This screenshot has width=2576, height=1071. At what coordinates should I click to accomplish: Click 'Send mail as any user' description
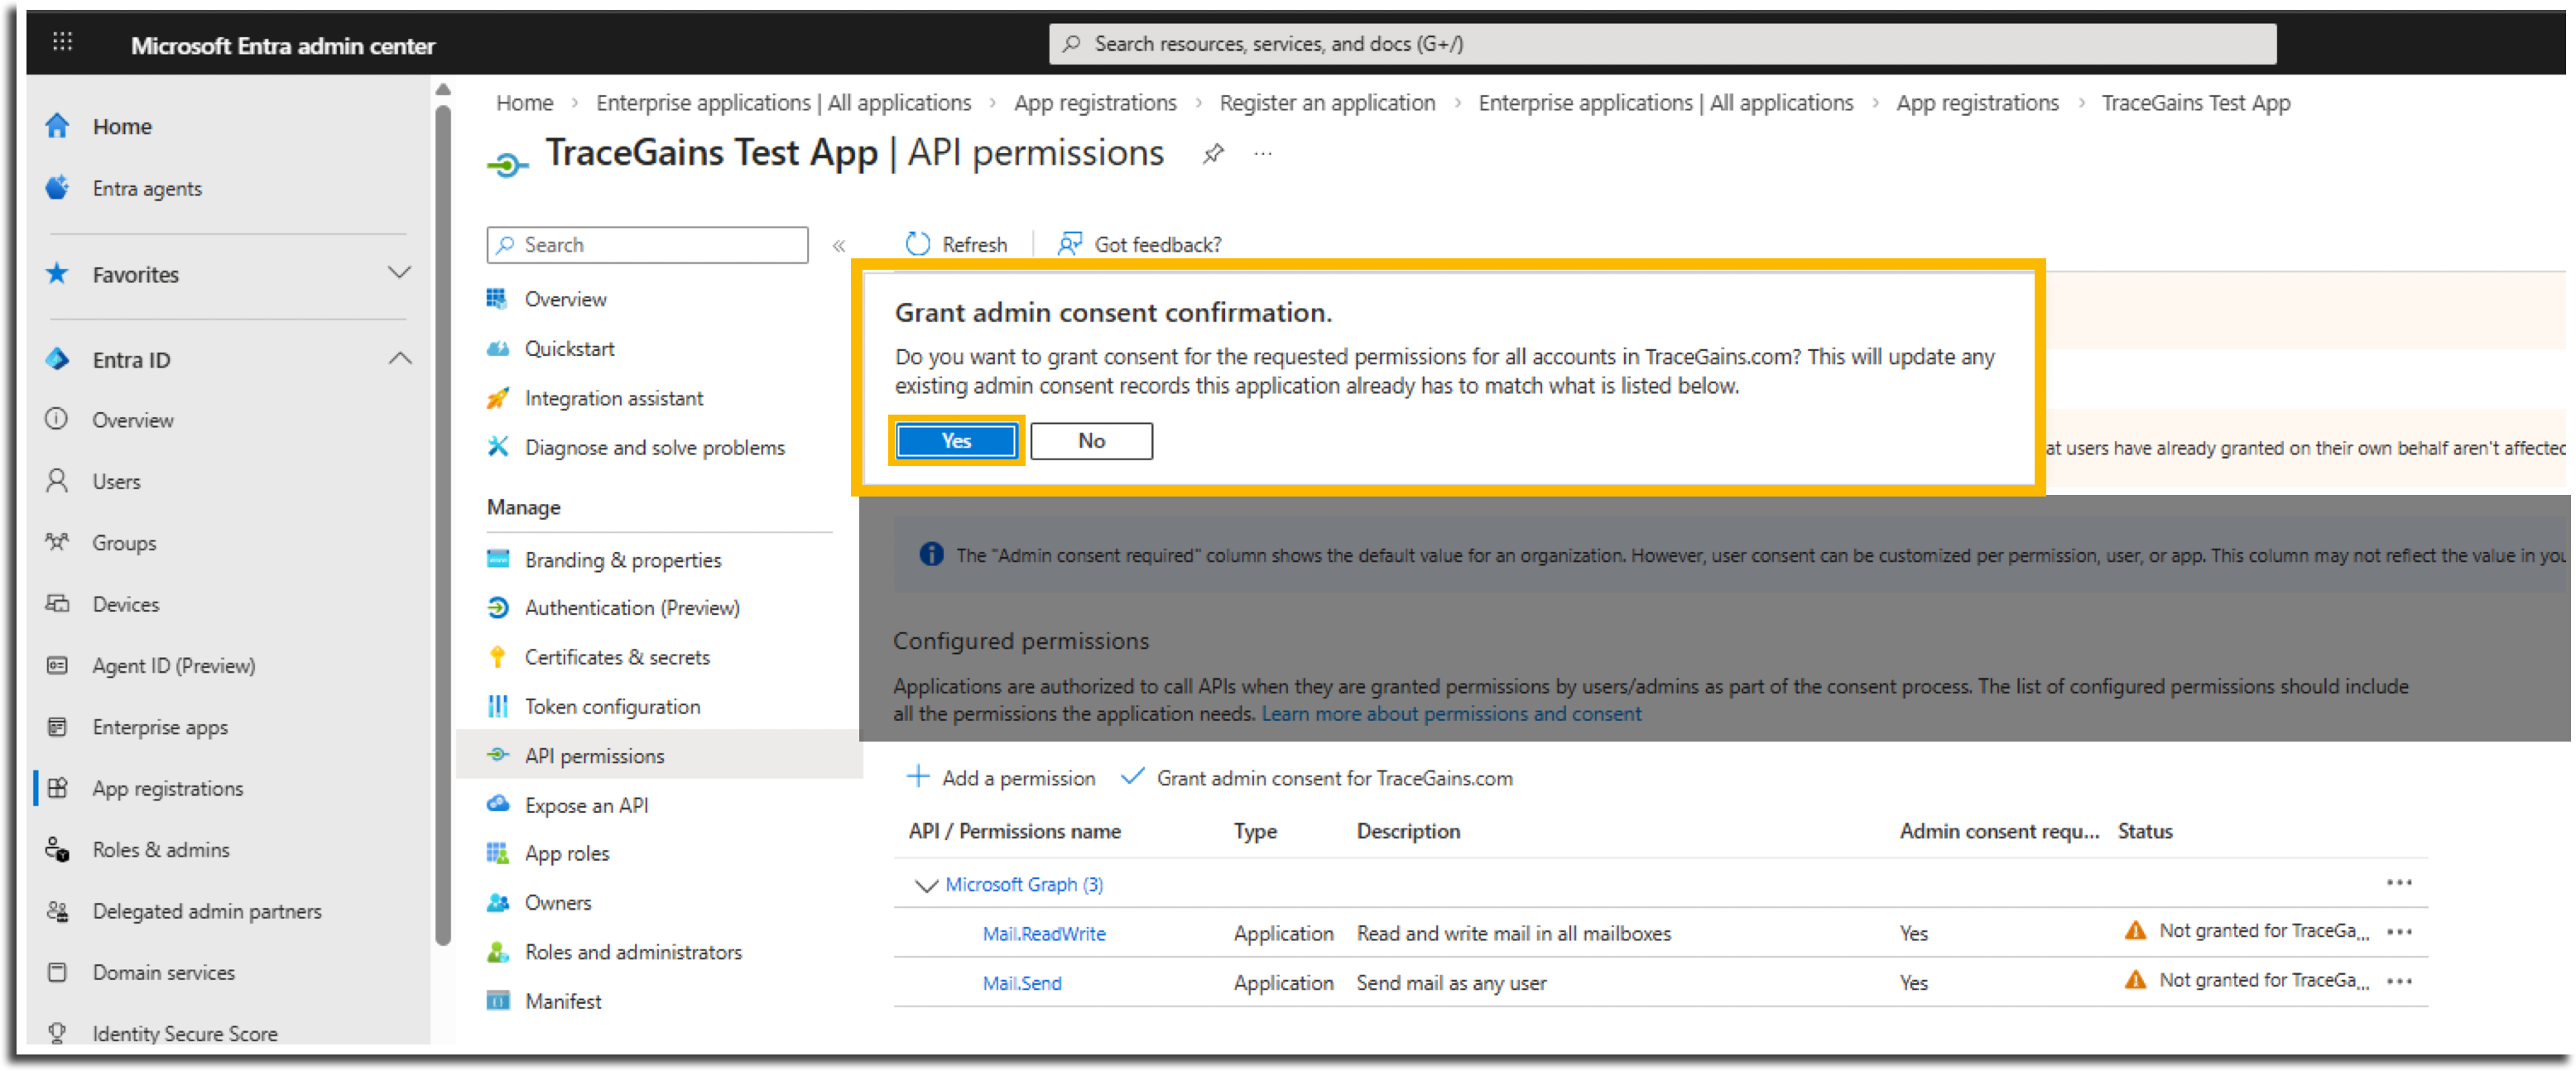pos(1451,982)
